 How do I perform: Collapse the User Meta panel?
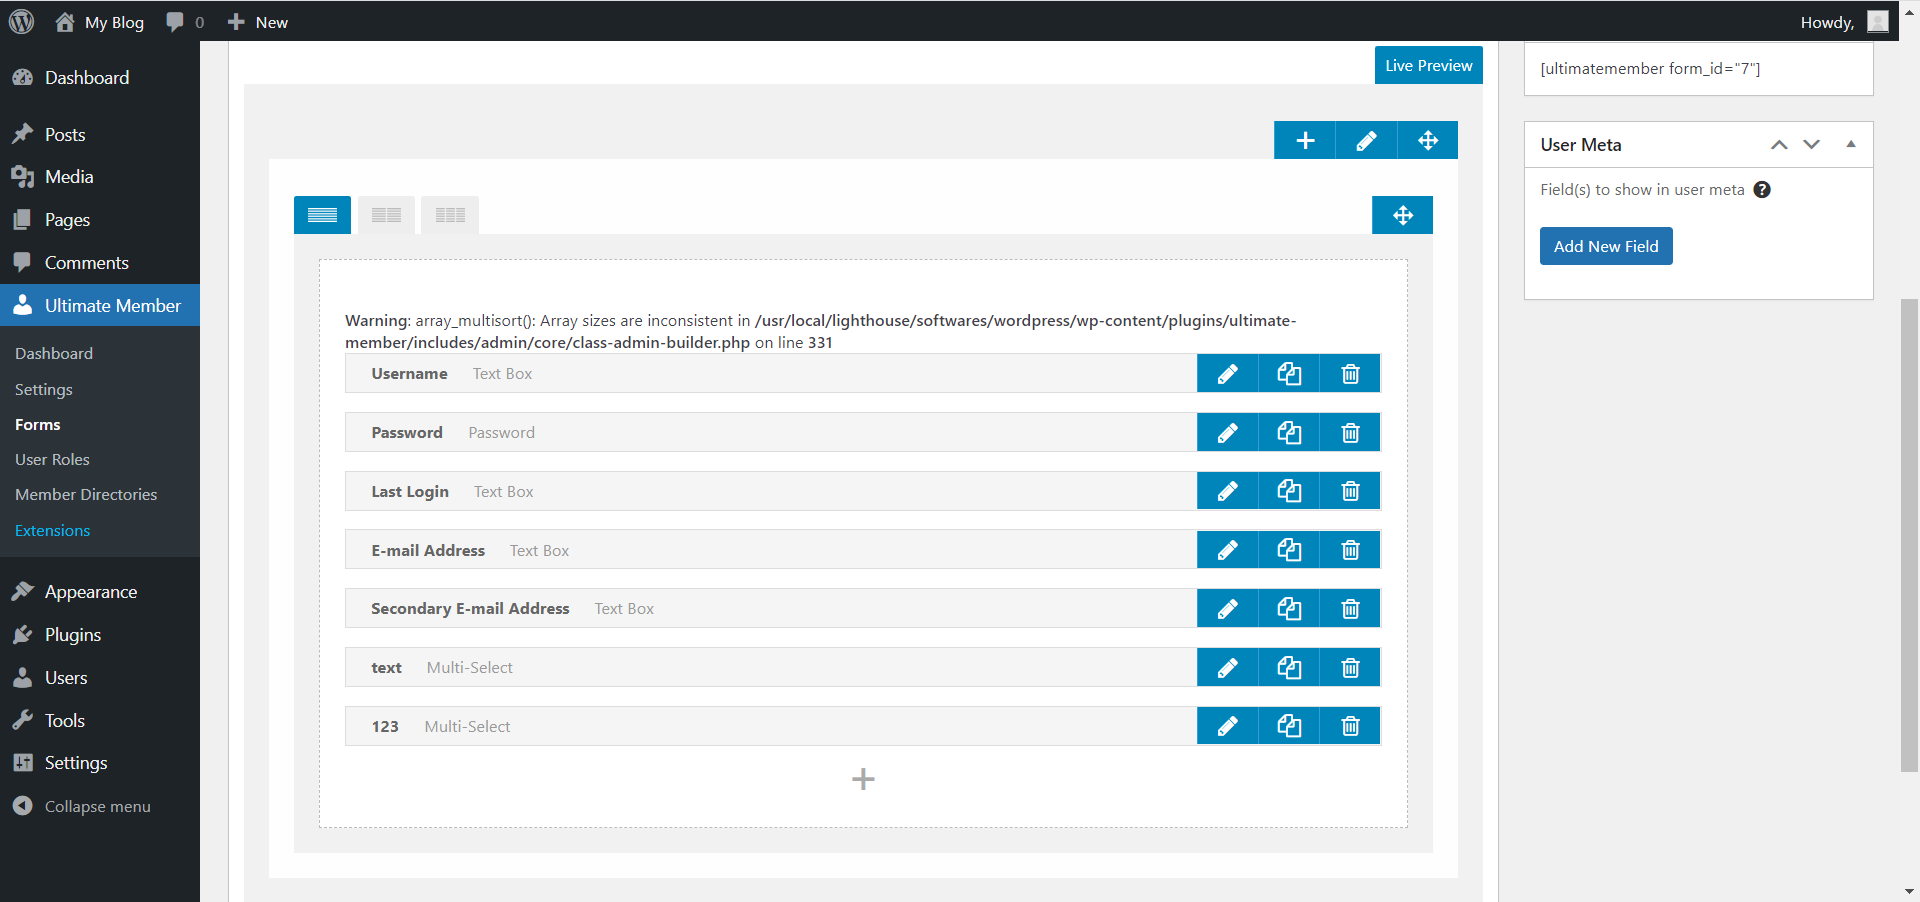point(1851,145)
